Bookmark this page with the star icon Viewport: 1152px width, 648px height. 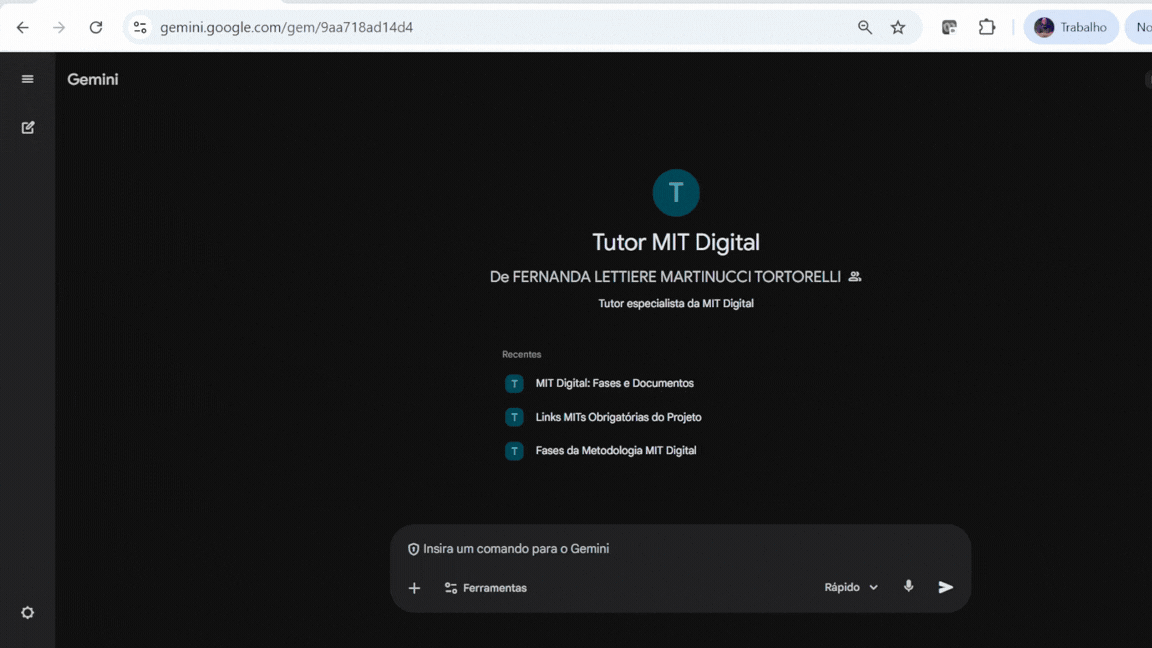898,27
